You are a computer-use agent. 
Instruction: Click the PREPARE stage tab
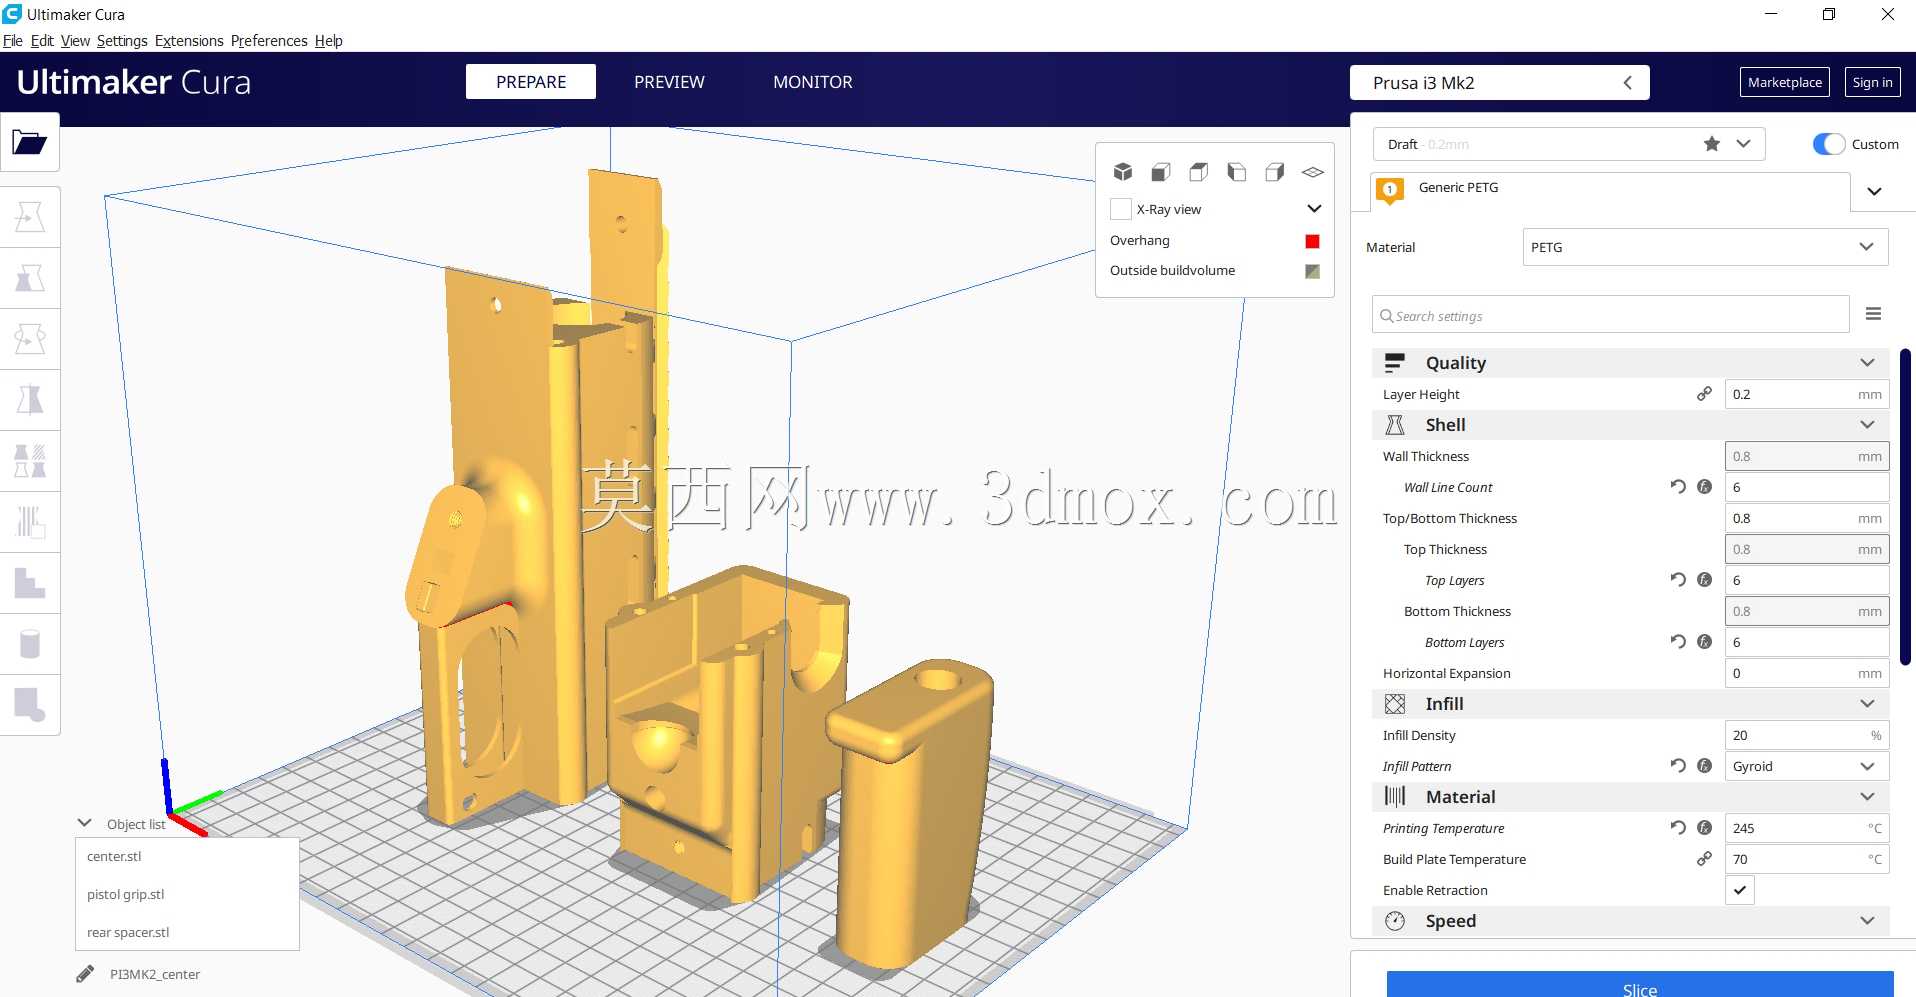tap(531, 82)
